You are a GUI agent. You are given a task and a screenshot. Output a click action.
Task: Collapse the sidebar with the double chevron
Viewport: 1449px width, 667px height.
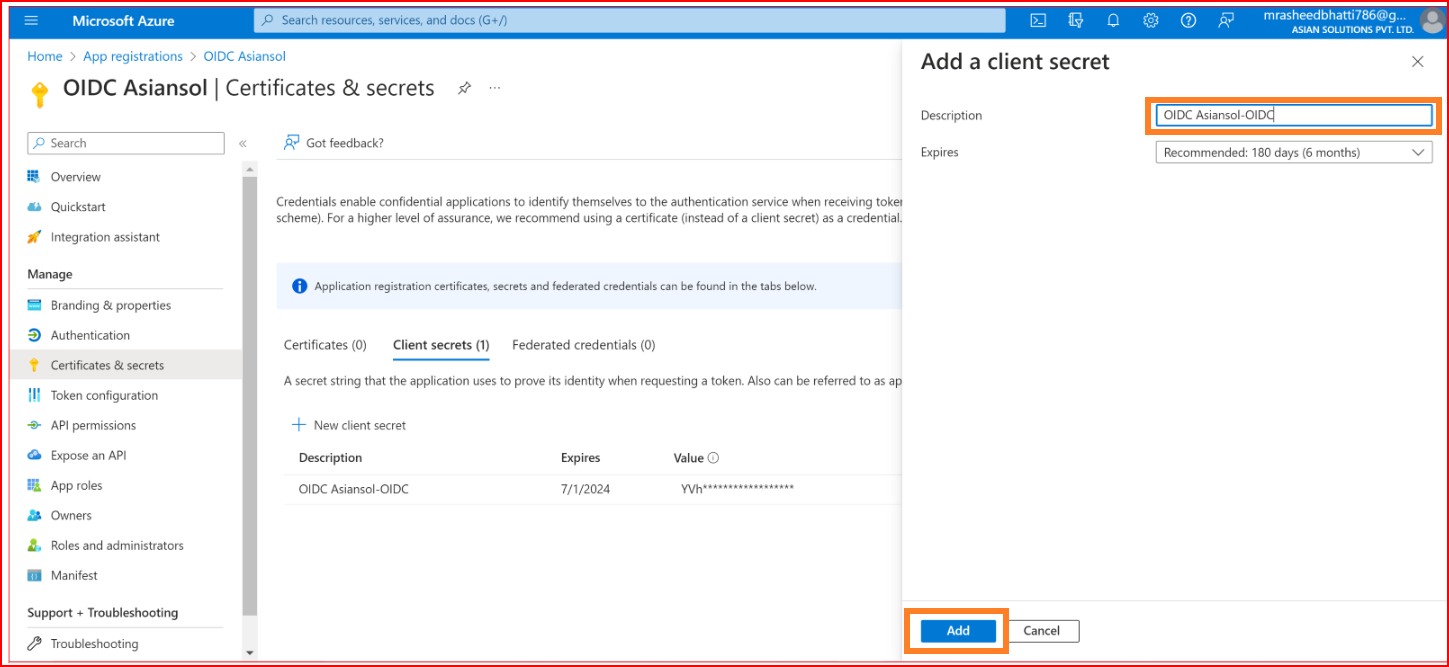click(242, 144)
